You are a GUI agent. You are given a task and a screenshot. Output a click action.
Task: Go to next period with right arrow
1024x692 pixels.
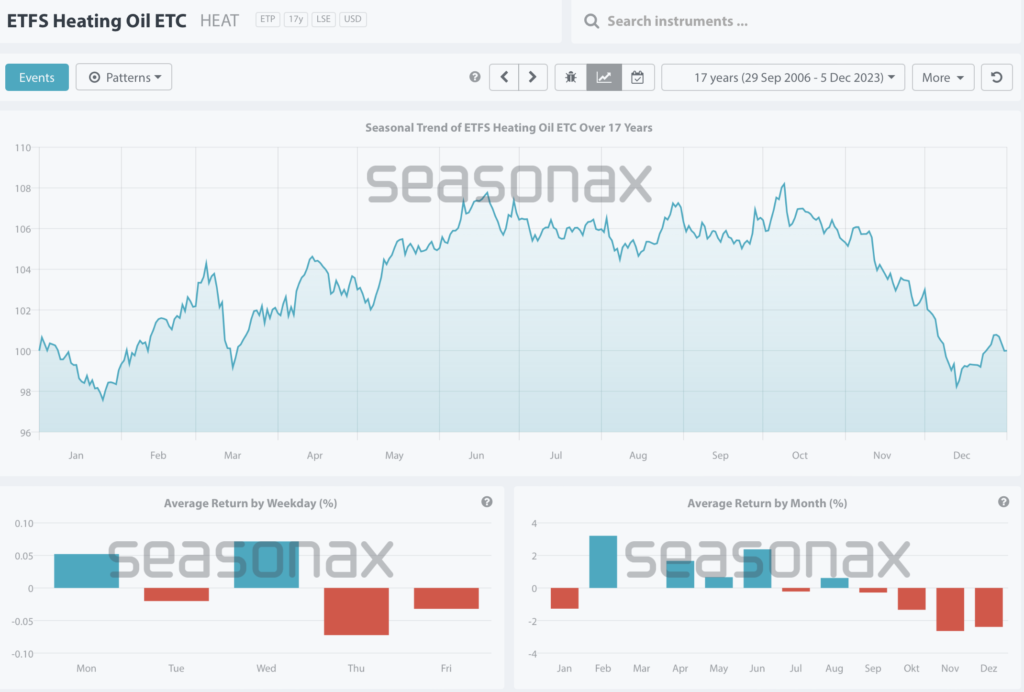point(533,77)
